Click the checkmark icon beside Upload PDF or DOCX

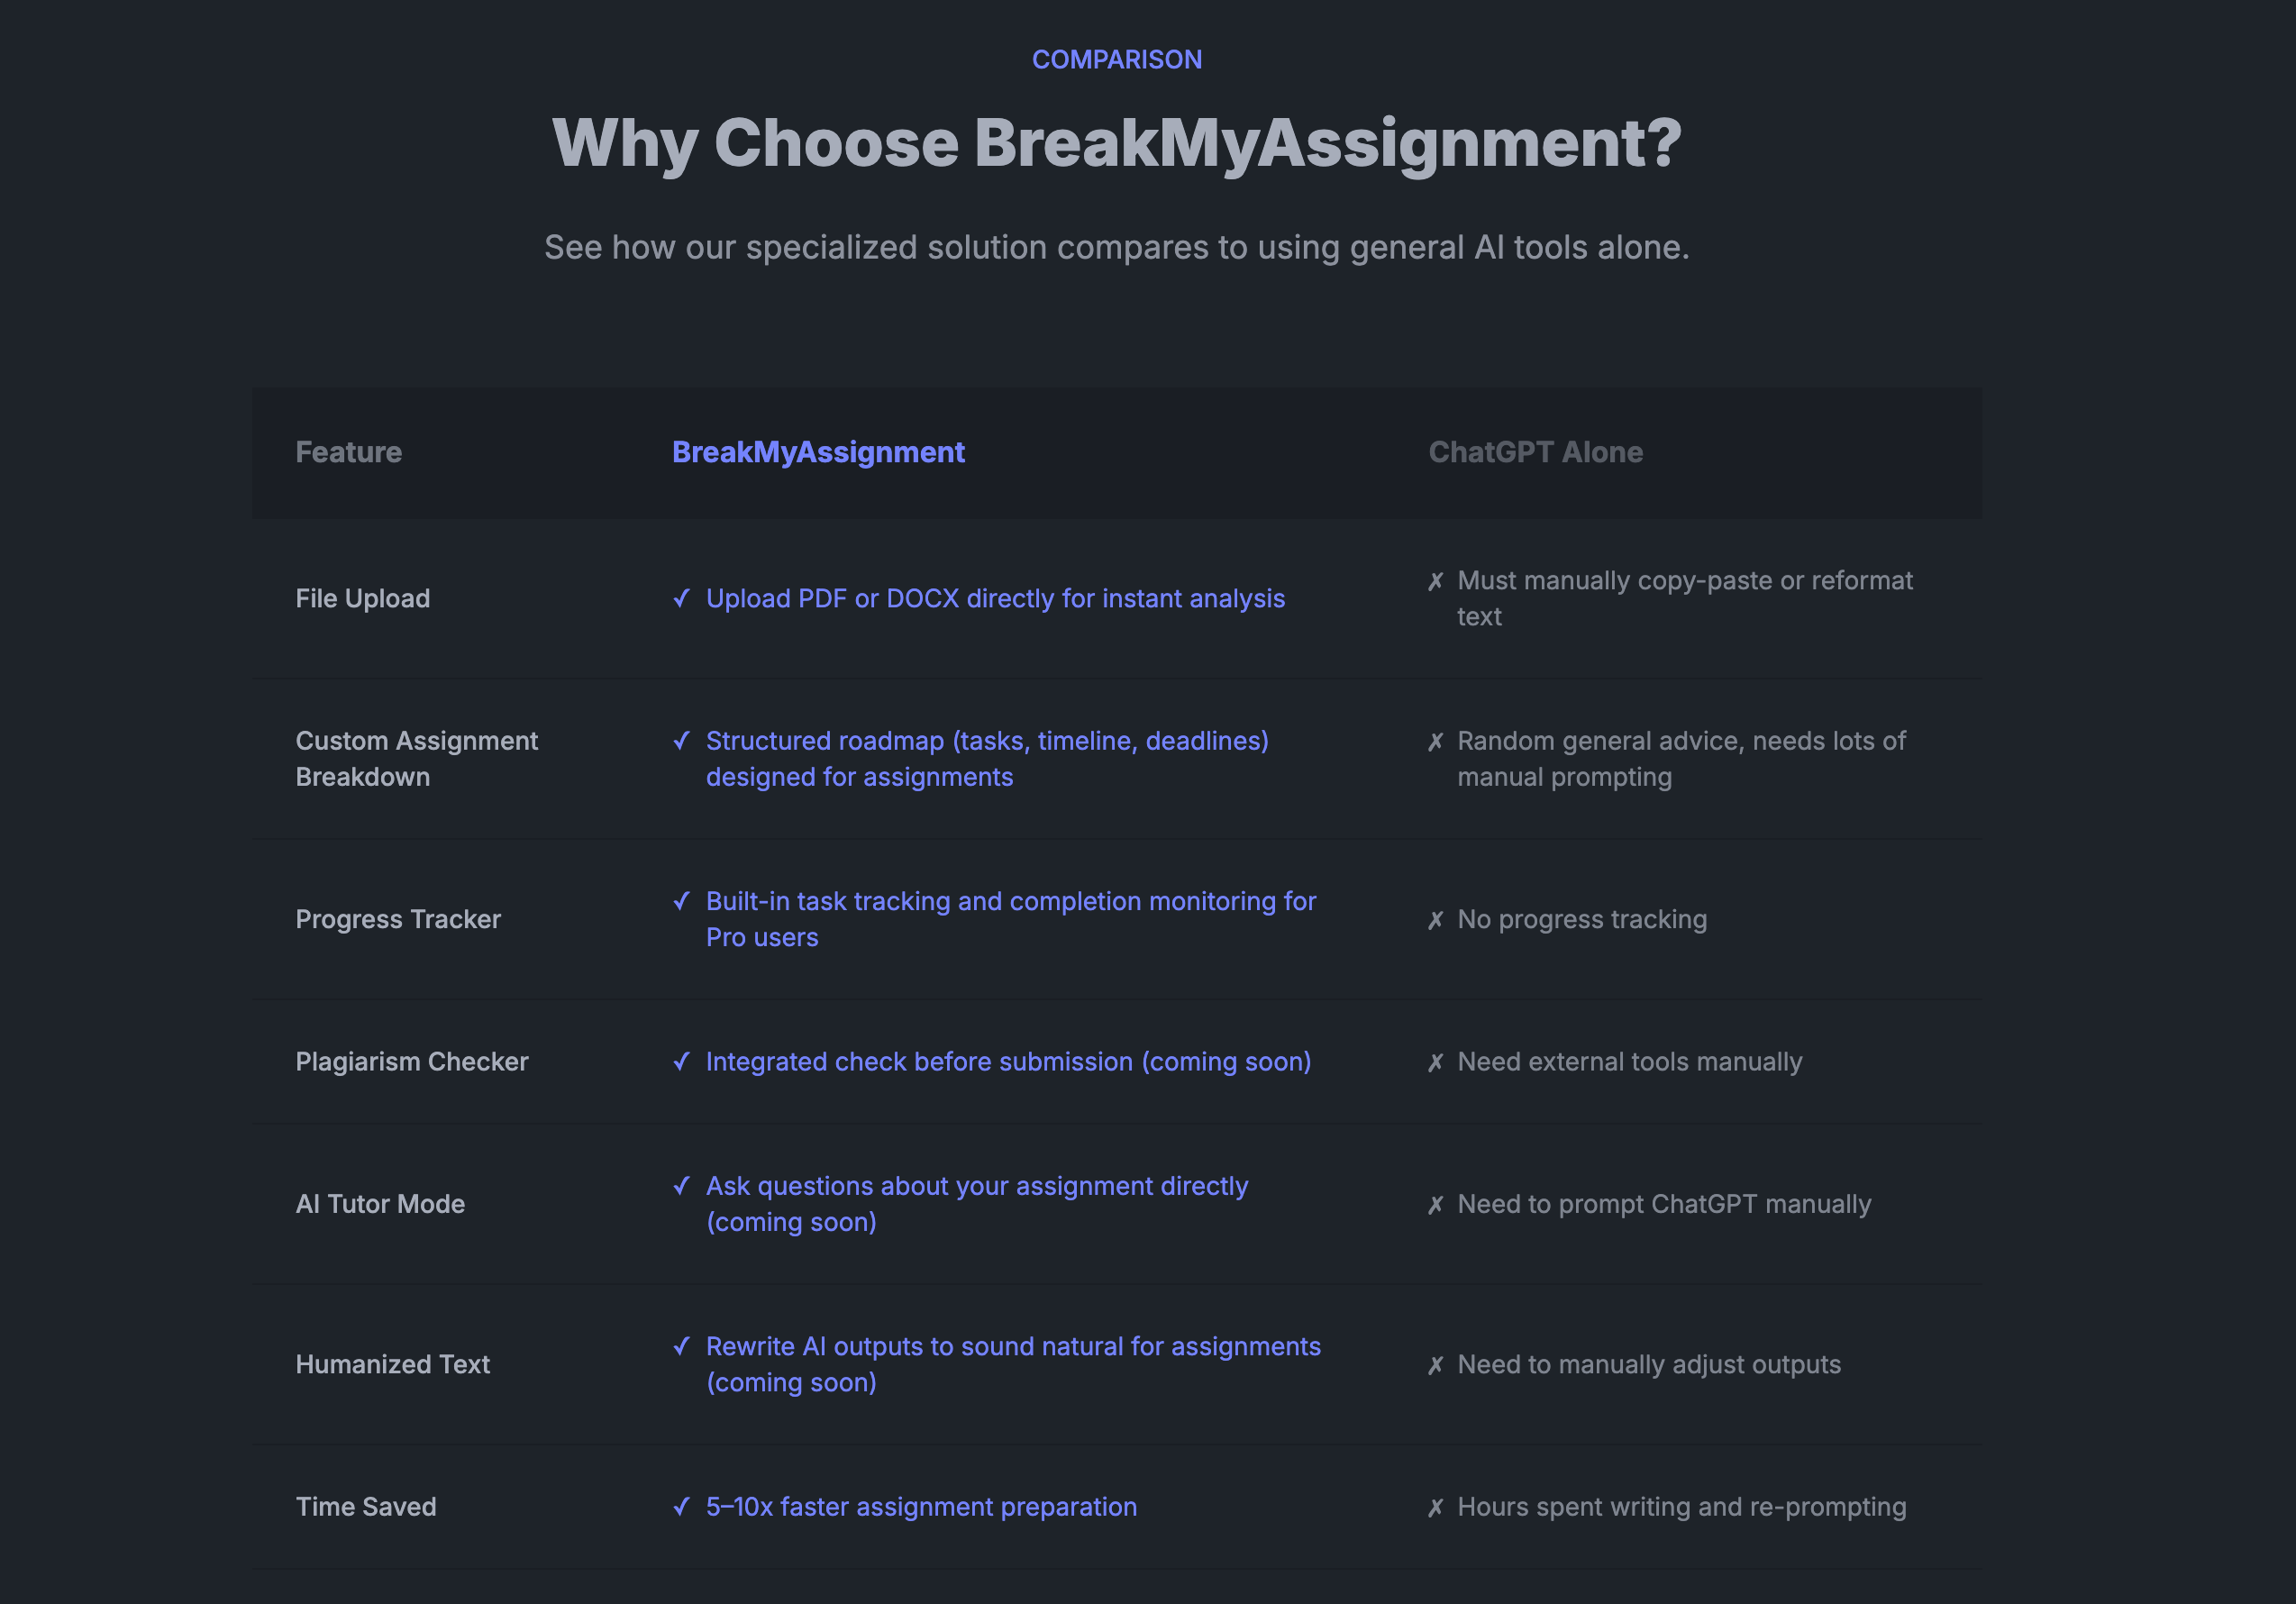[681, 598]
